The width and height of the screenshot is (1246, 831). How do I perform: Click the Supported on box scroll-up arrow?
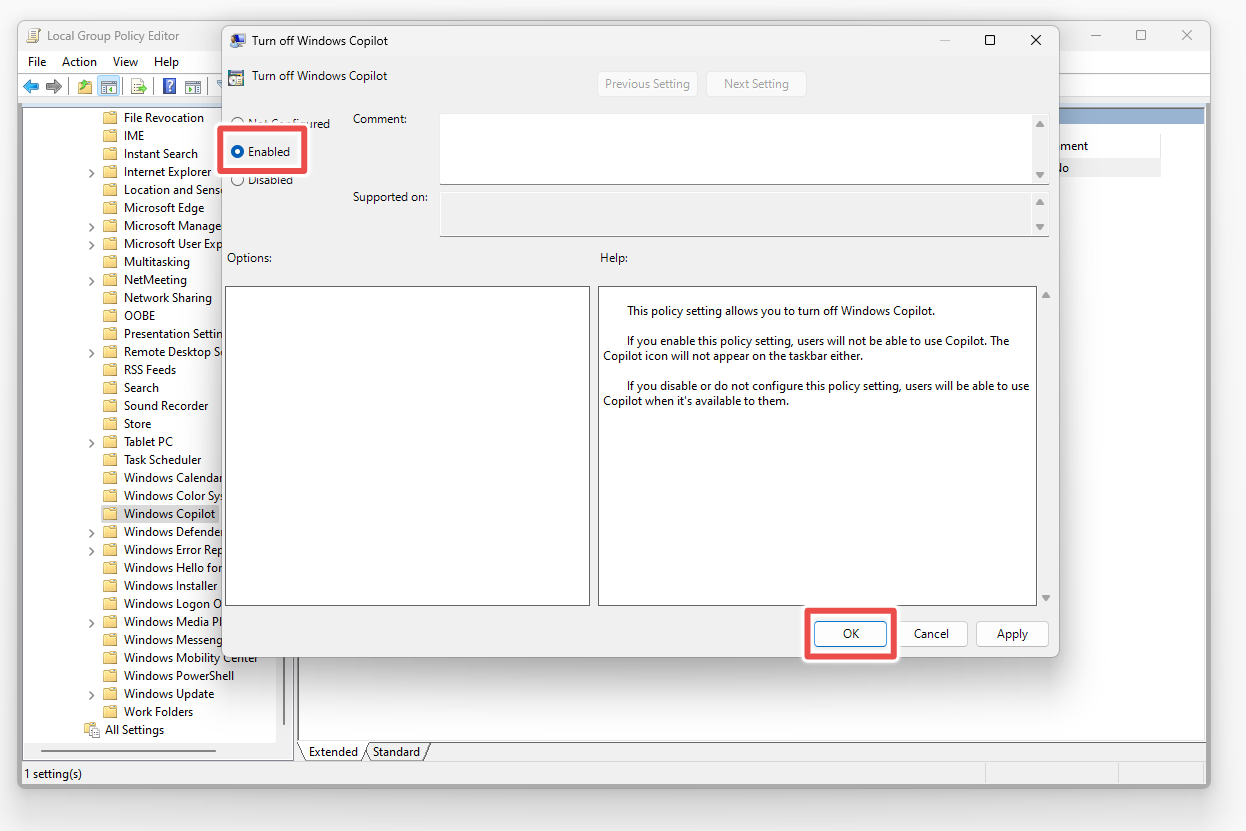click(1040, 202)
